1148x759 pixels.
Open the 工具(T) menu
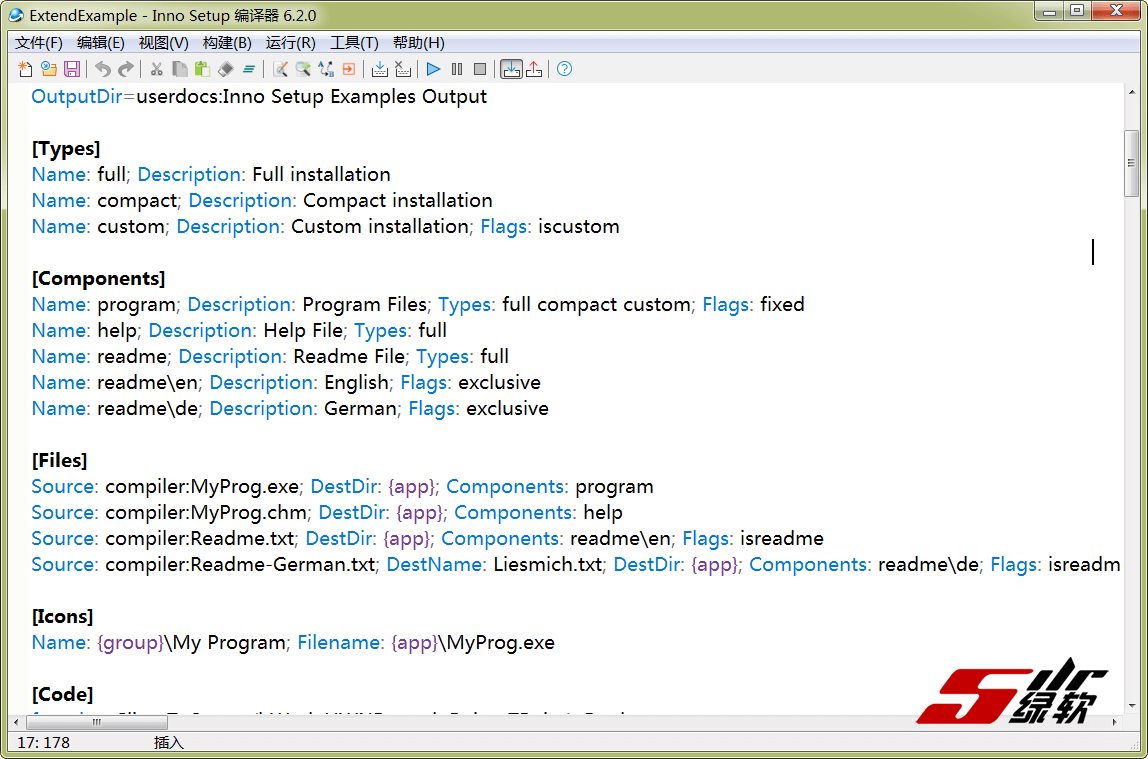coord(354,42)
